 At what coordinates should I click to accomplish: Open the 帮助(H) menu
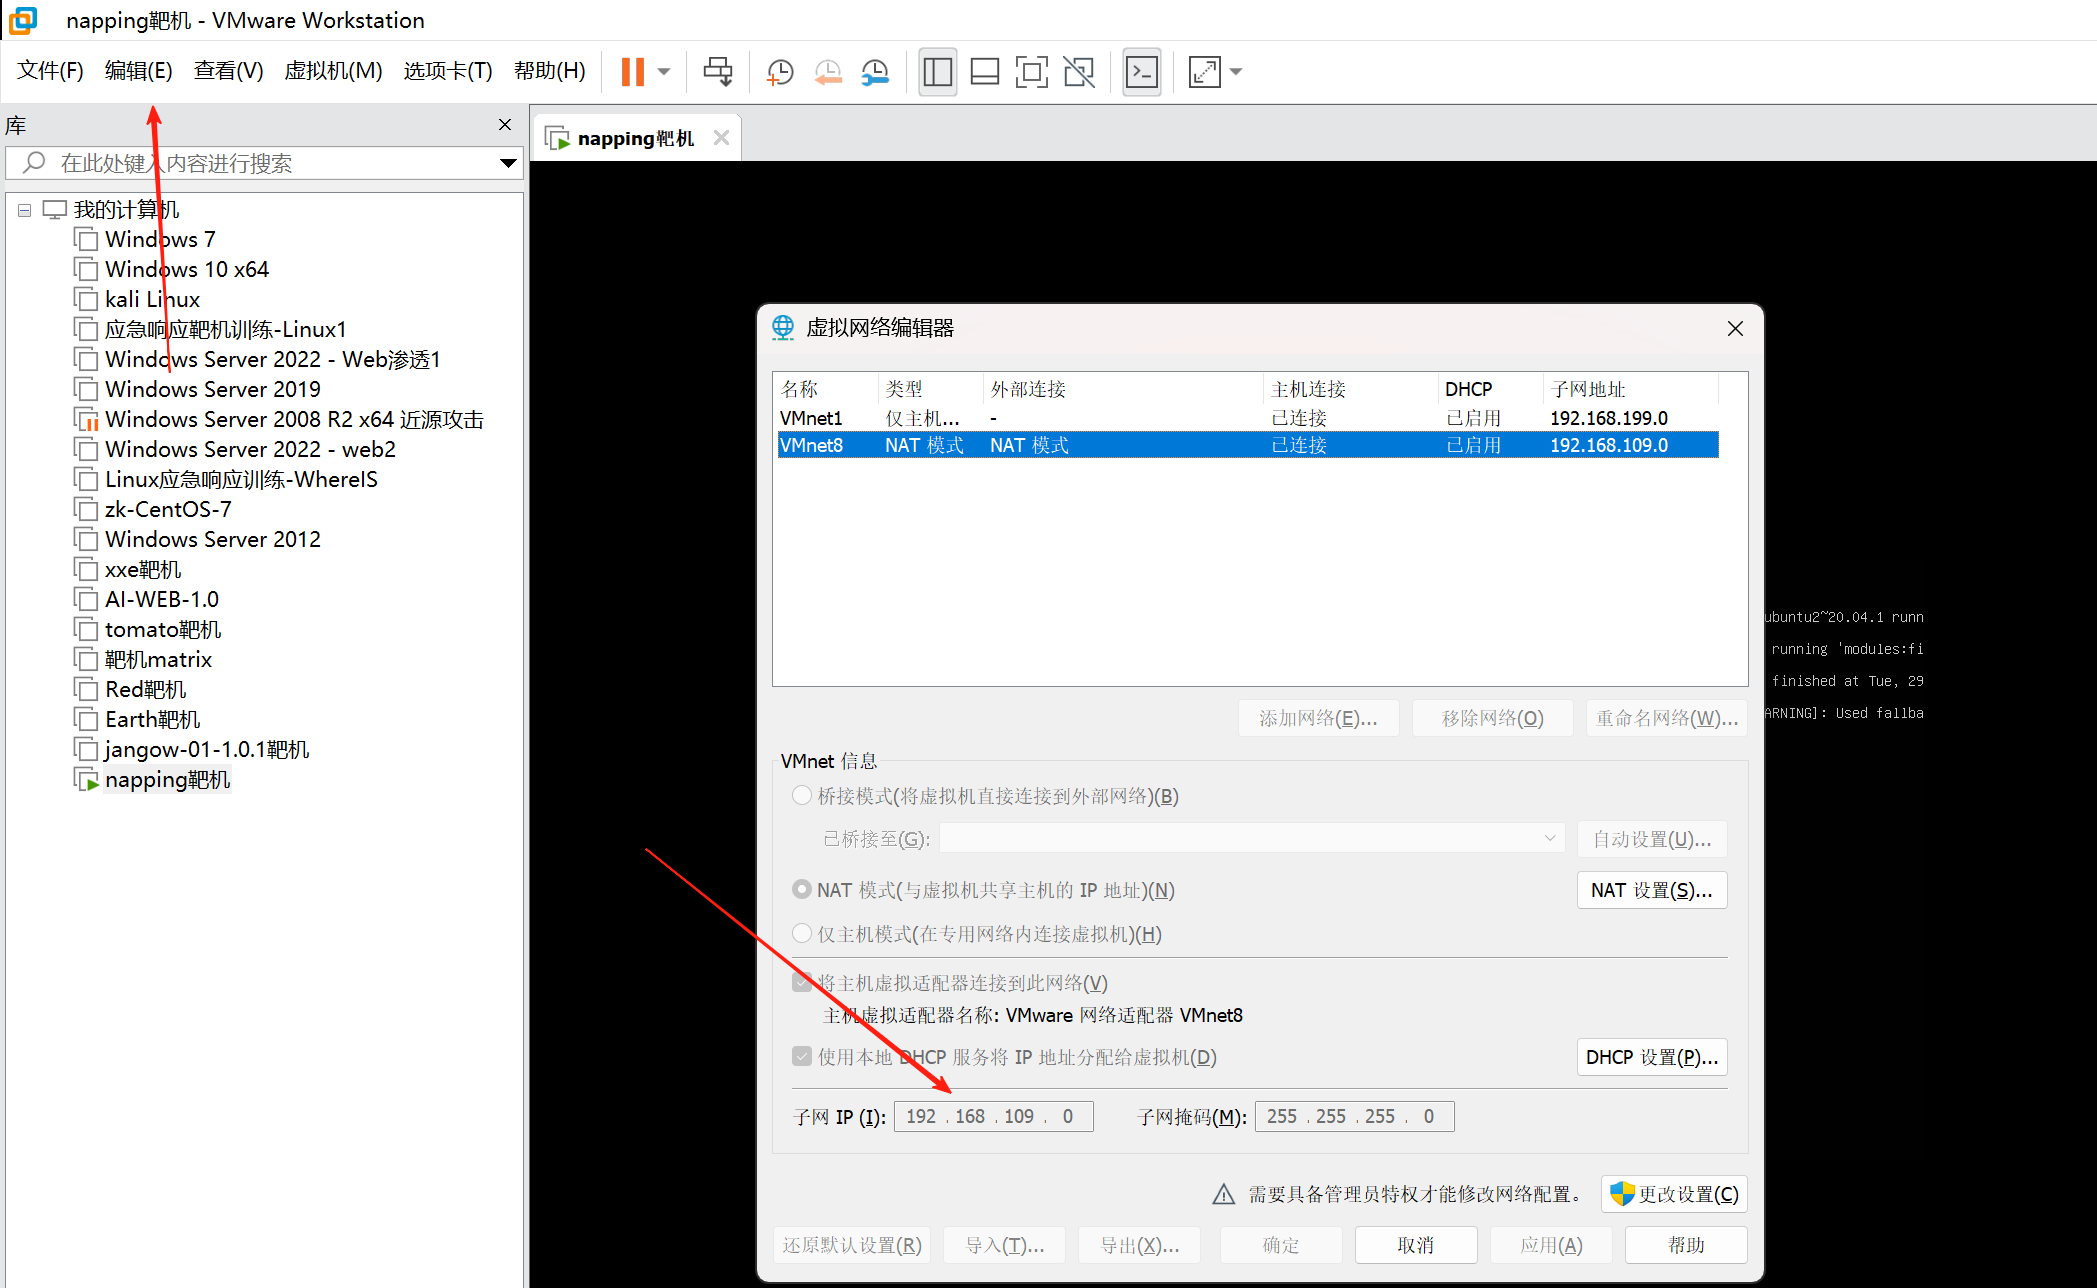coord(549,71)
